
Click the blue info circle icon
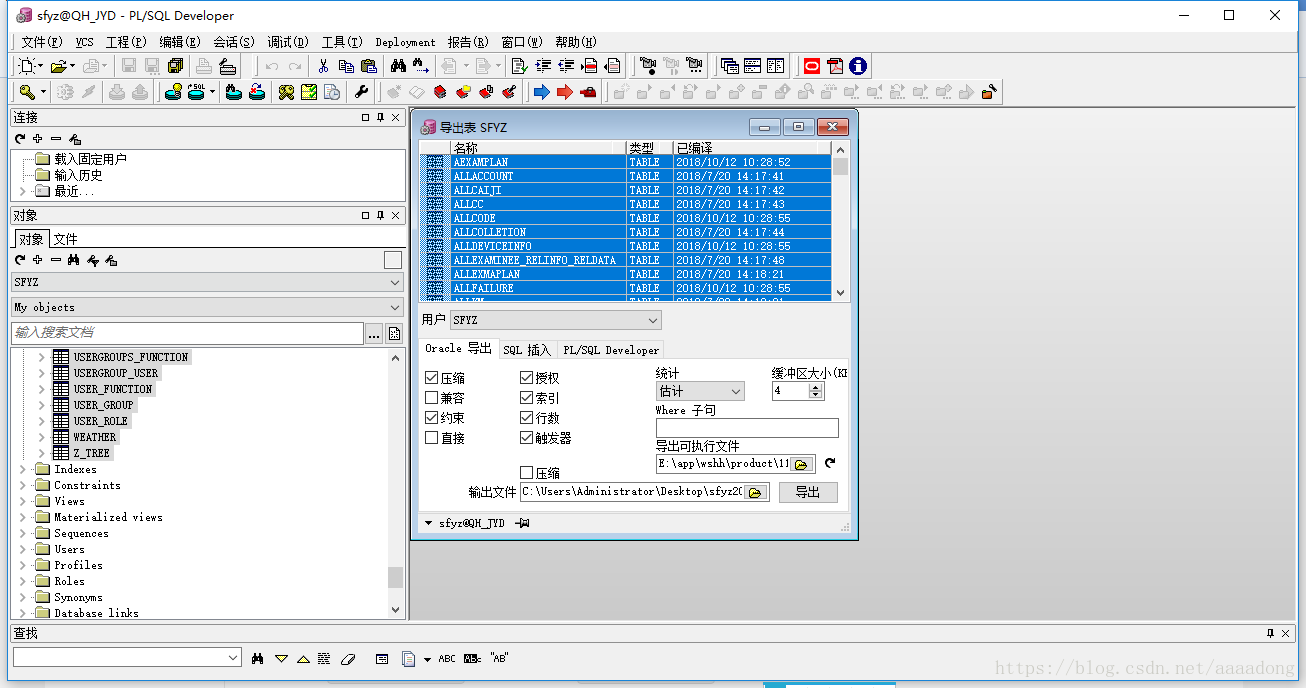[x=858, y=66]
